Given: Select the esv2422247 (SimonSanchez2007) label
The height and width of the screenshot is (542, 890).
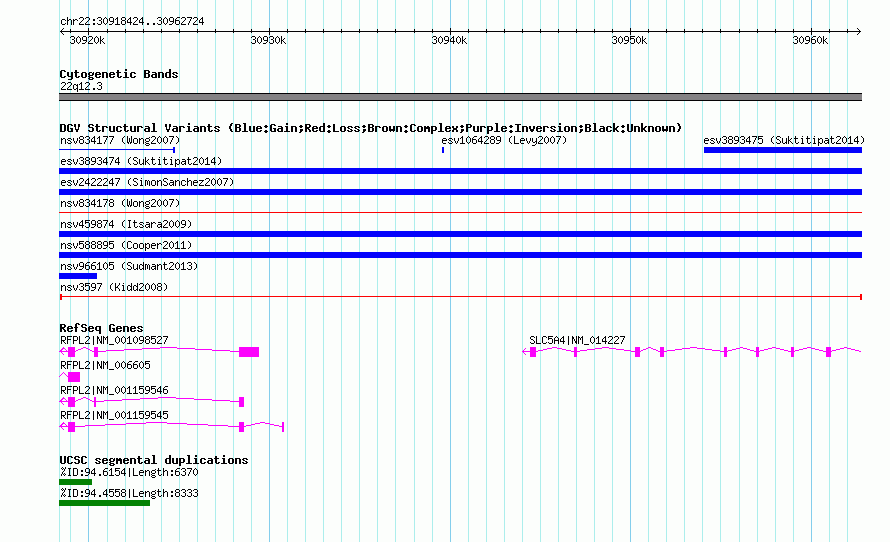Looking at the screenshot, I should click(x=147, y=182).
